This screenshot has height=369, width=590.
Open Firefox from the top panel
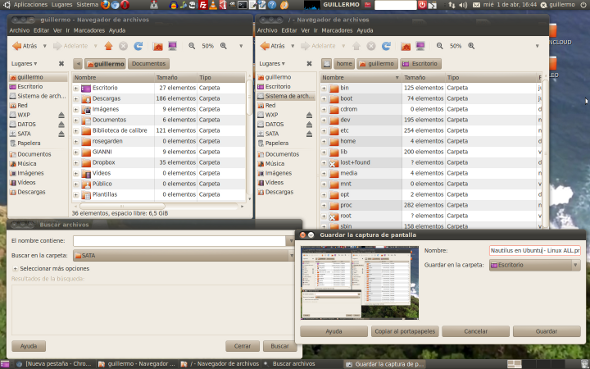[105, 5]
